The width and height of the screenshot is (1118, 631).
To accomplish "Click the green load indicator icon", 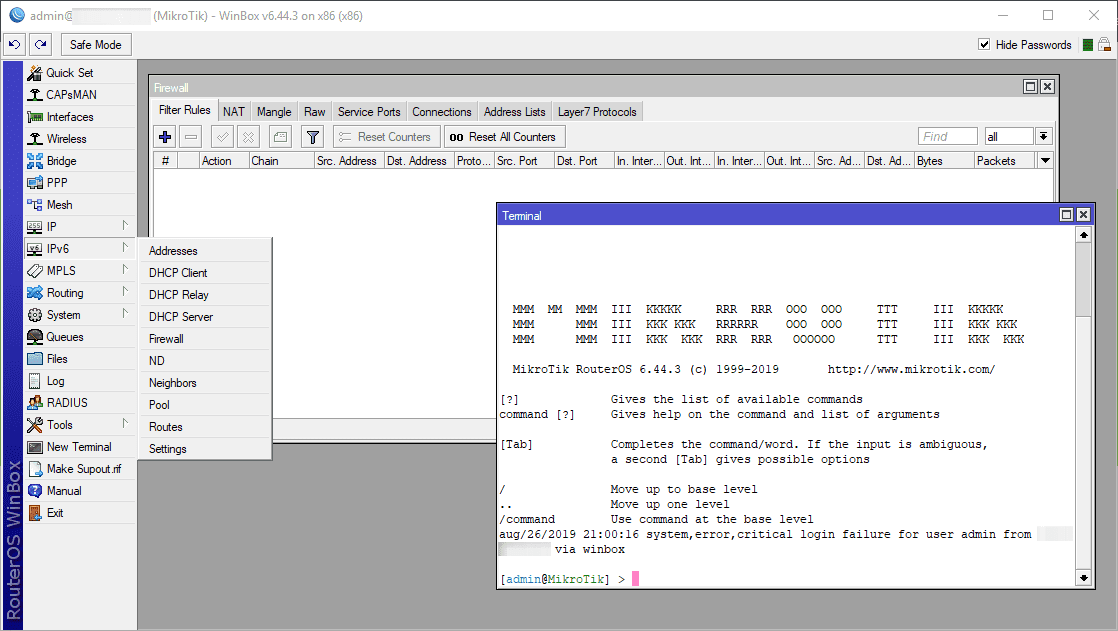I will [1087, 45].
